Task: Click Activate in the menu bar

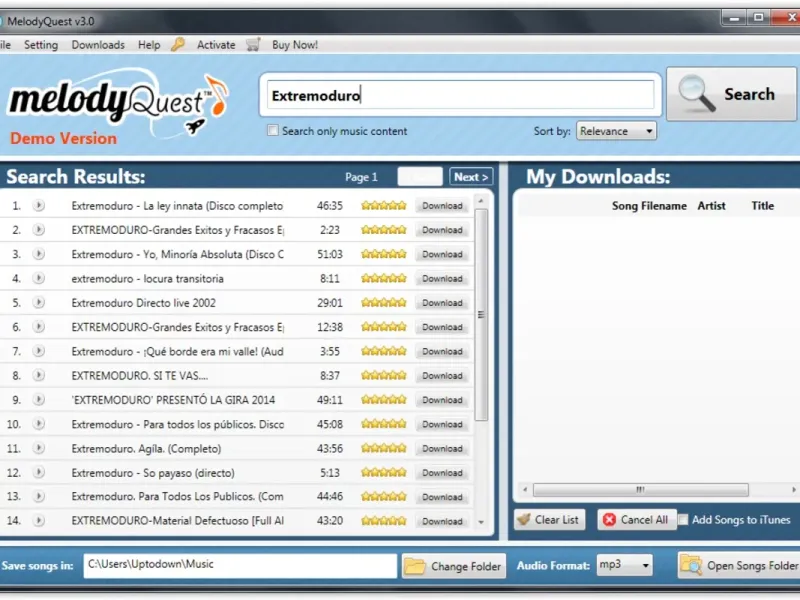Action: click(x=216, y=45)
